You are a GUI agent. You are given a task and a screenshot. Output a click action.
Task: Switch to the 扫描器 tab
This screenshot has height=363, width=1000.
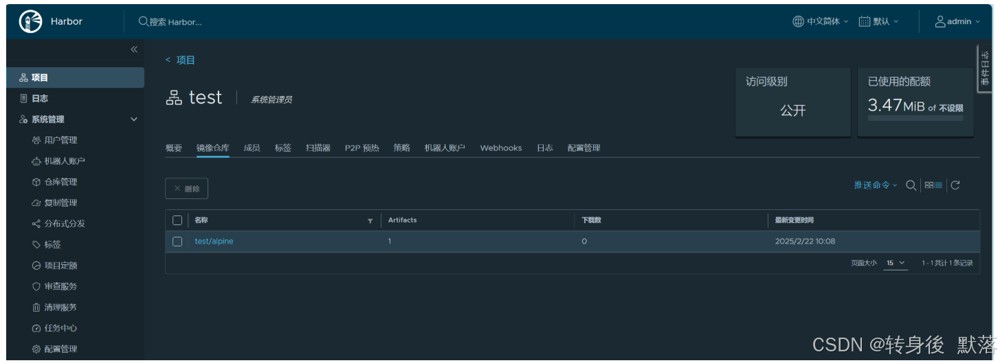point(318,148)
